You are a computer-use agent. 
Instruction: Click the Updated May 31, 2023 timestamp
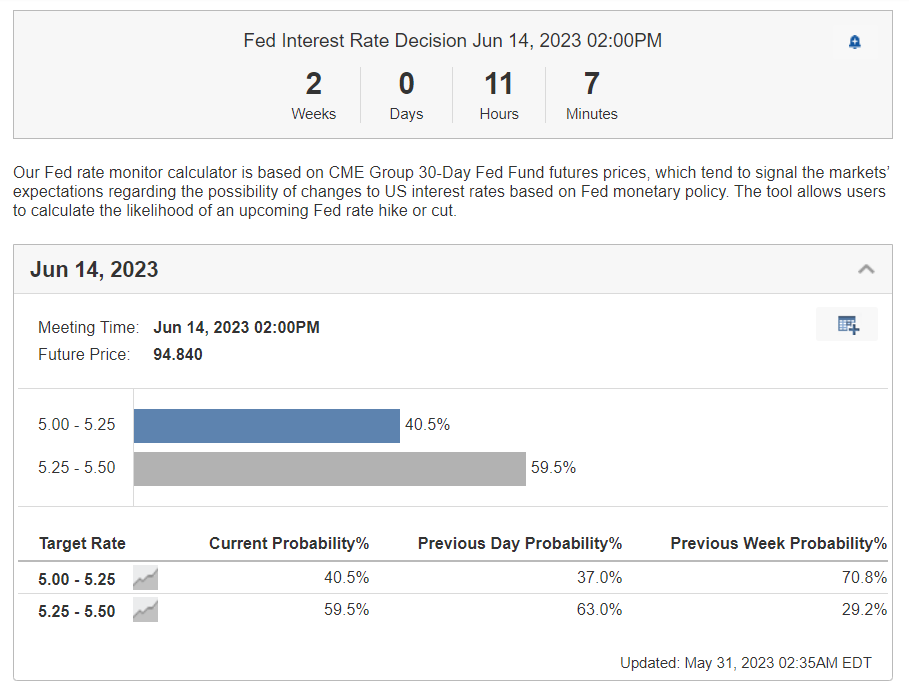pos(745,663)
